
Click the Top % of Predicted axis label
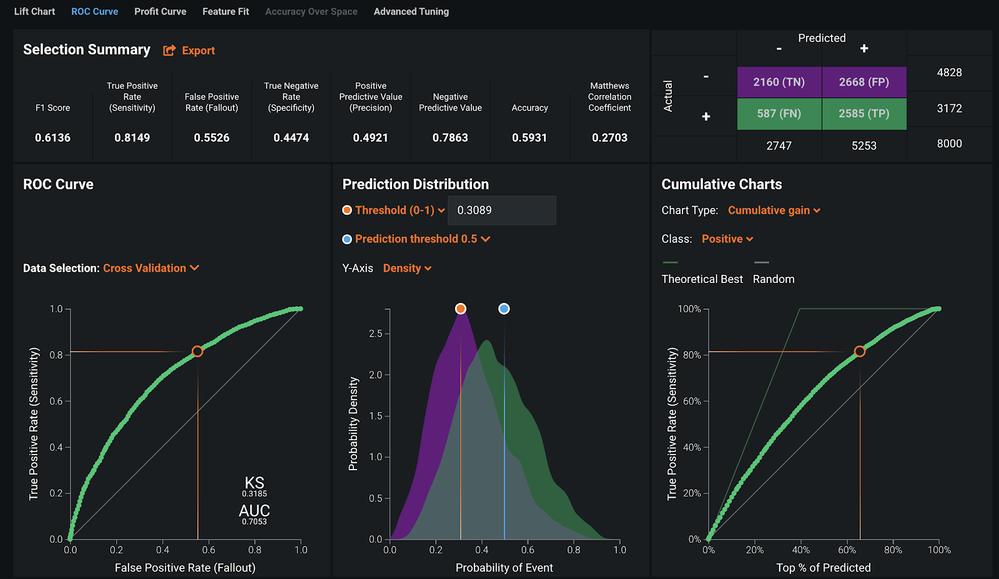click(x=823, y=568)
